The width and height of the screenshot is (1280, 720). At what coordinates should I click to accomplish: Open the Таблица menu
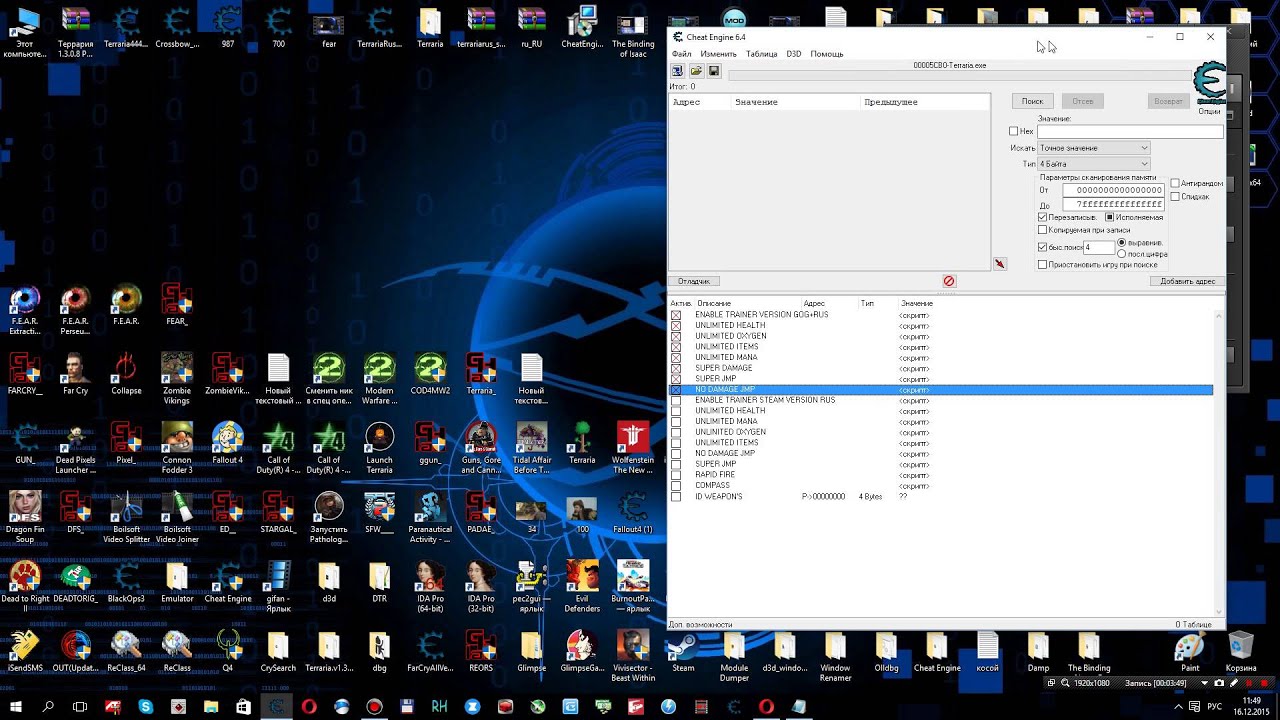(x=761, y=54)
